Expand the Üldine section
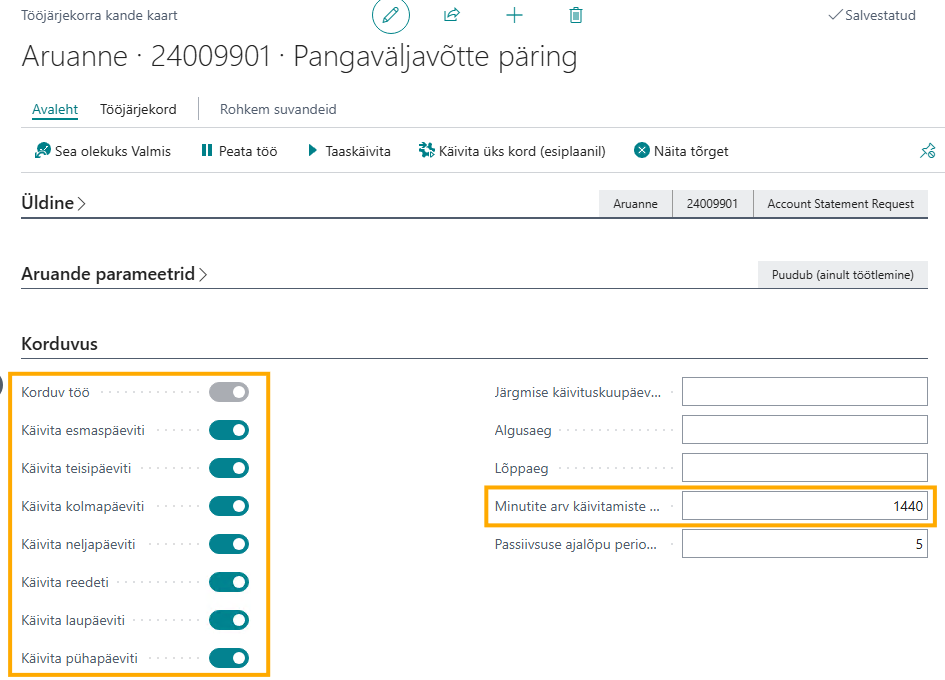The image size is (945, 680). (x=54, y=203)
